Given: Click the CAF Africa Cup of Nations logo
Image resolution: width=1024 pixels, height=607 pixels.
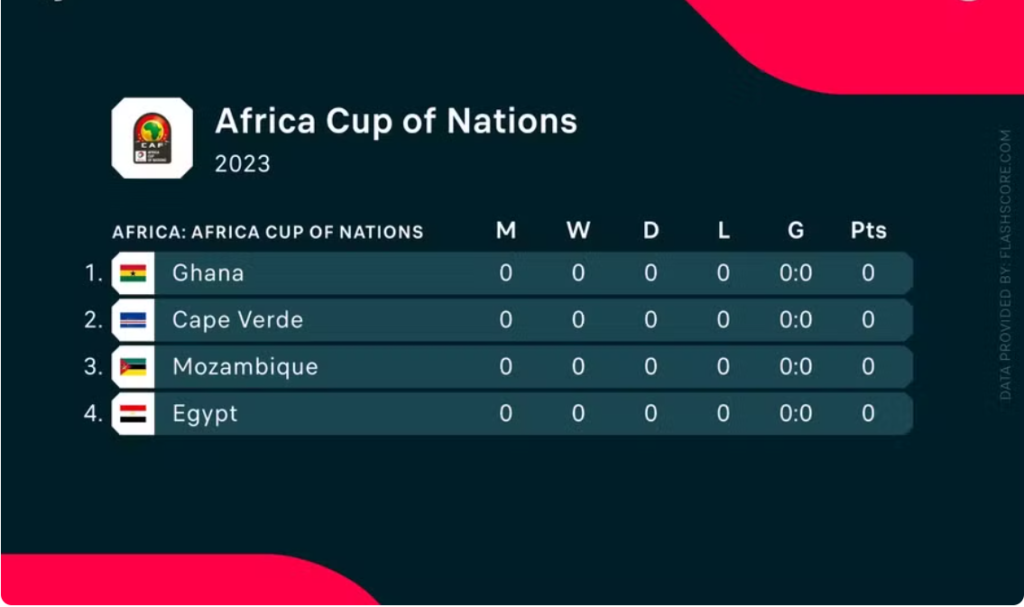Looking at the screenshot, I should (152, 138).
